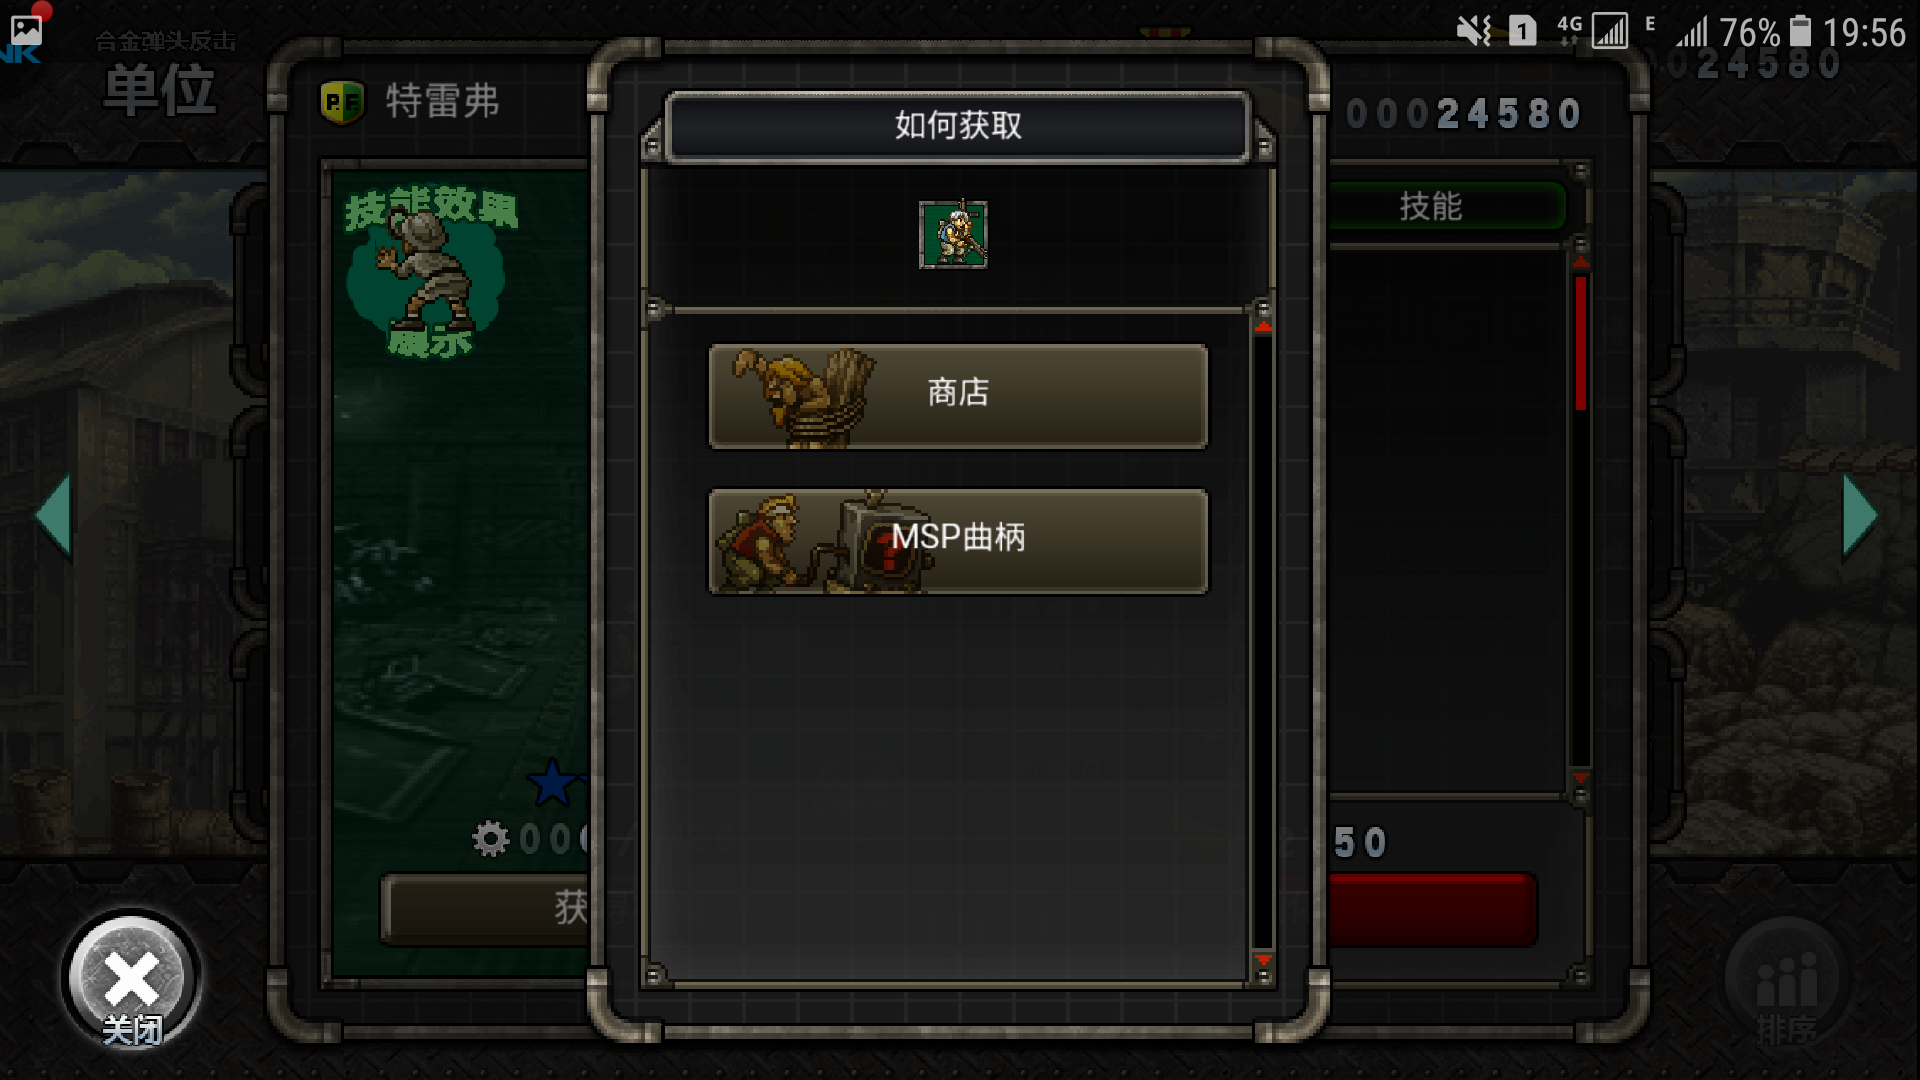Tap the Trevor unit portrait icon

point(953,234)
